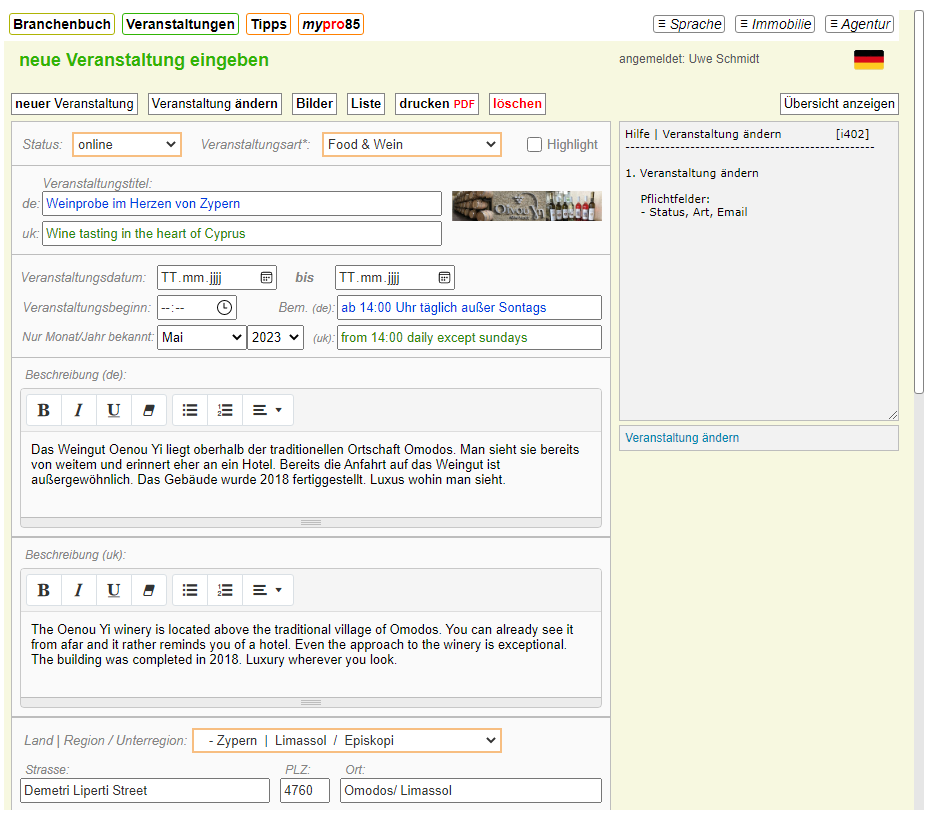
Task: Open the Sprache menu
Action: pos(689,24)
